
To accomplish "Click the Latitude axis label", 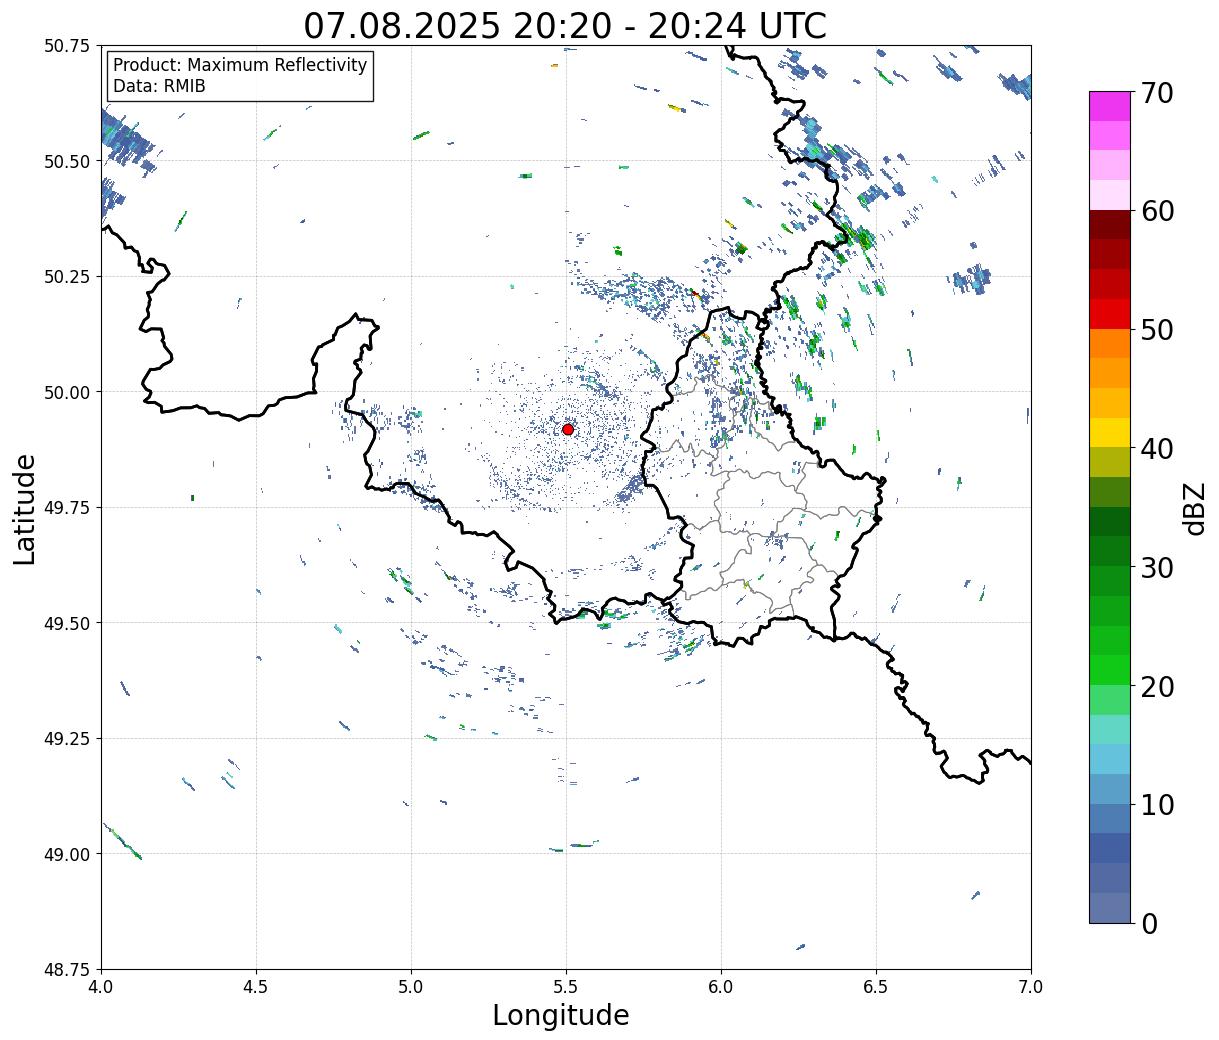I will pos(25,509).
